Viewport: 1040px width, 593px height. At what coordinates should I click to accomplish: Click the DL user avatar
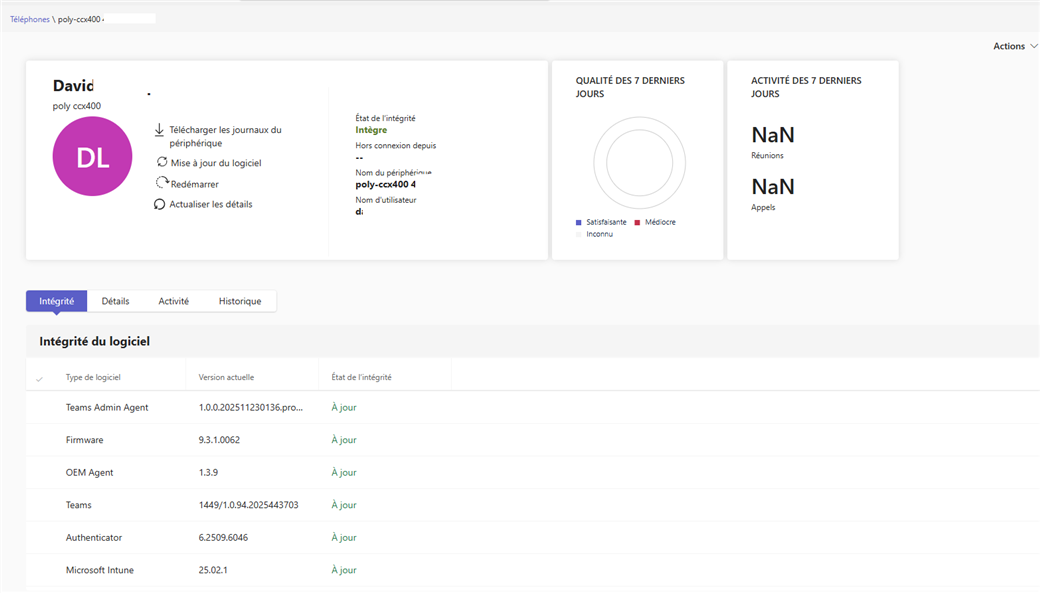coord(92,156)
